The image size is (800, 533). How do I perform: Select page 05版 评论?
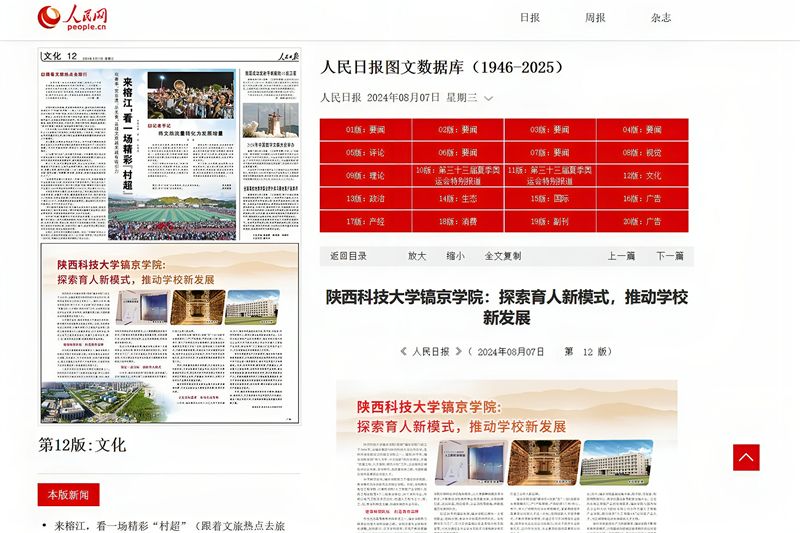tap(365, 153)
